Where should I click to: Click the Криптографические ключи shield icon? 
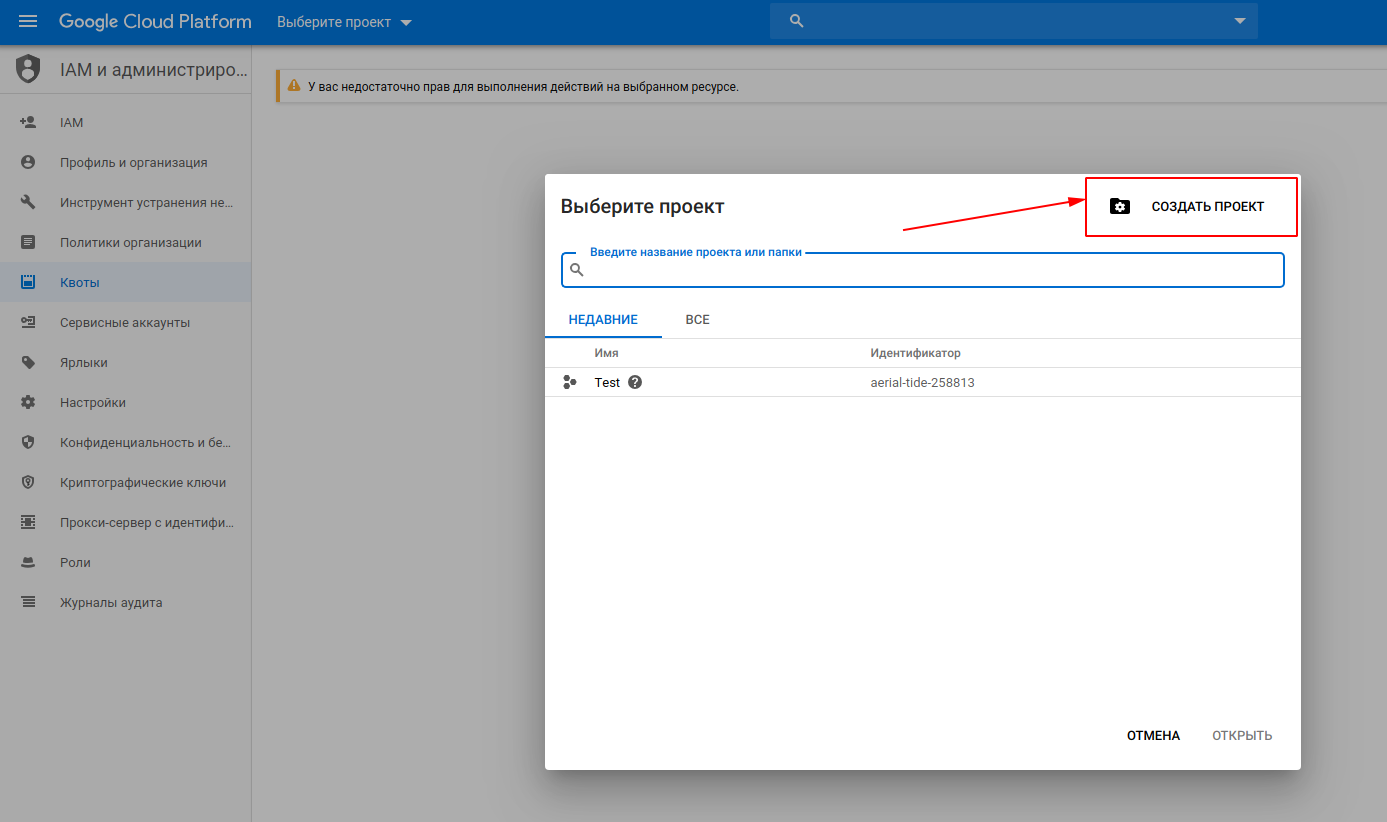point(28,482)
